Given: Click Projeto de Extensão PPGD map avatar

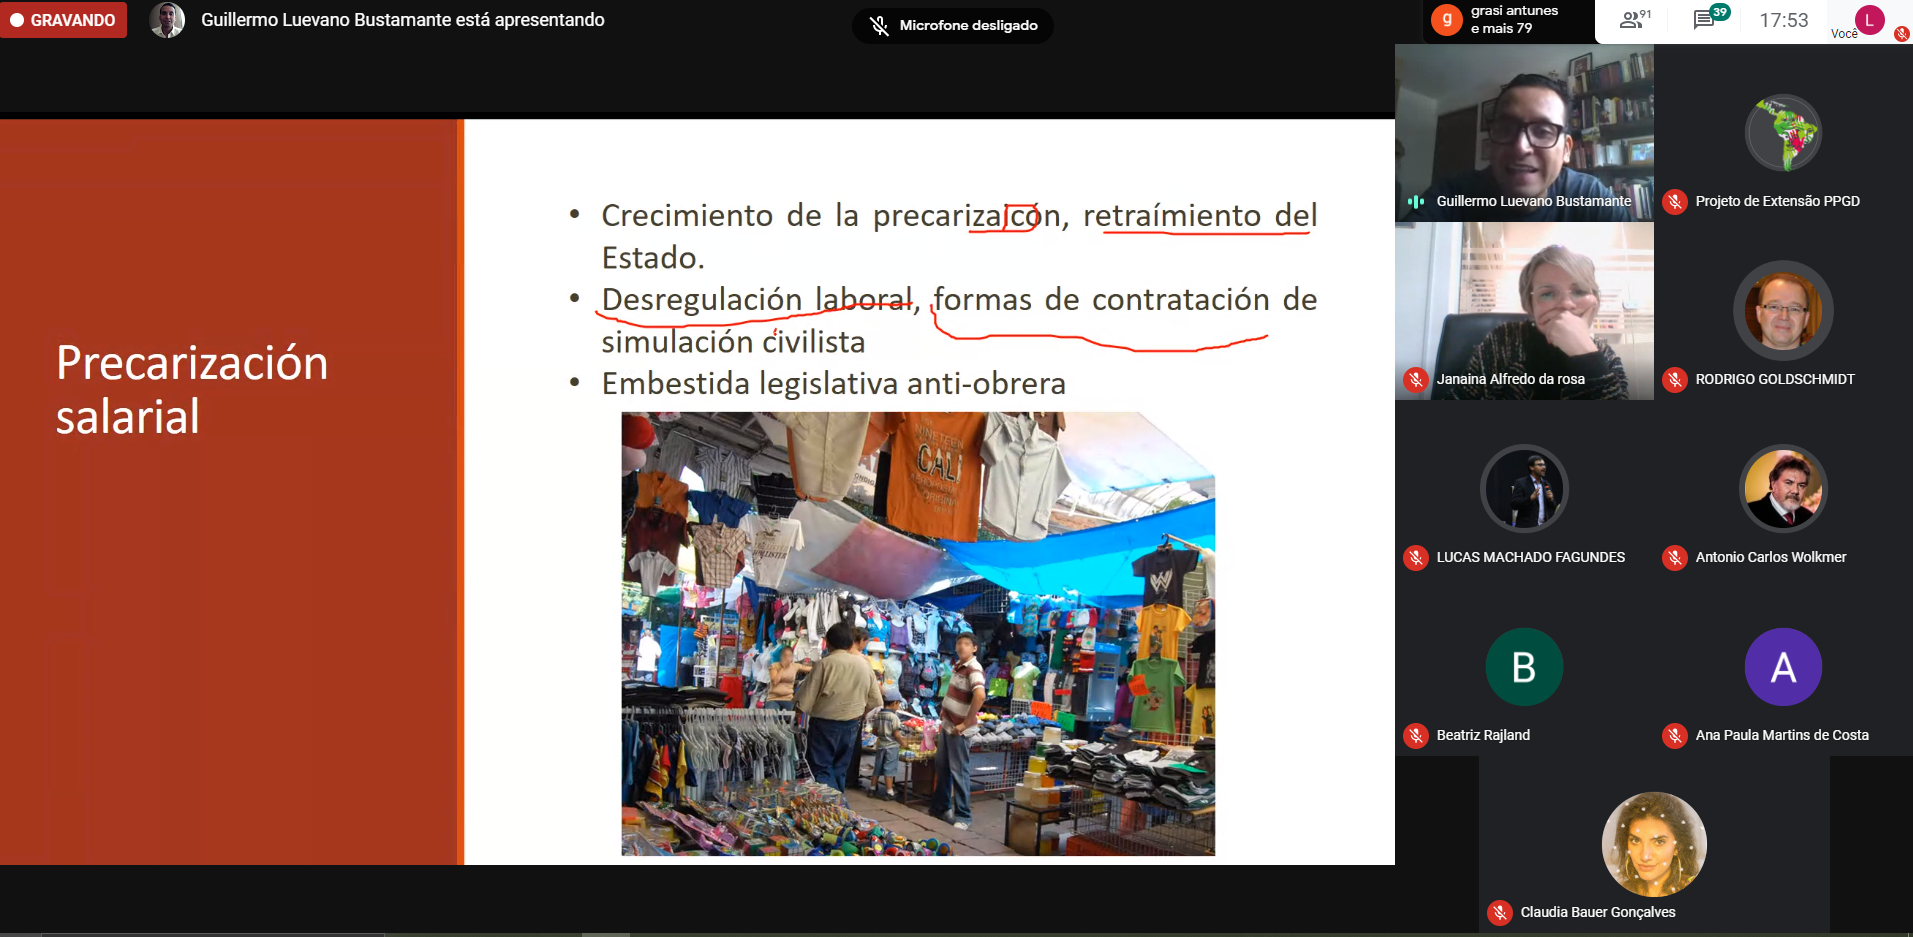Looking at the screenshot, I should click(x=1783, y=133).
